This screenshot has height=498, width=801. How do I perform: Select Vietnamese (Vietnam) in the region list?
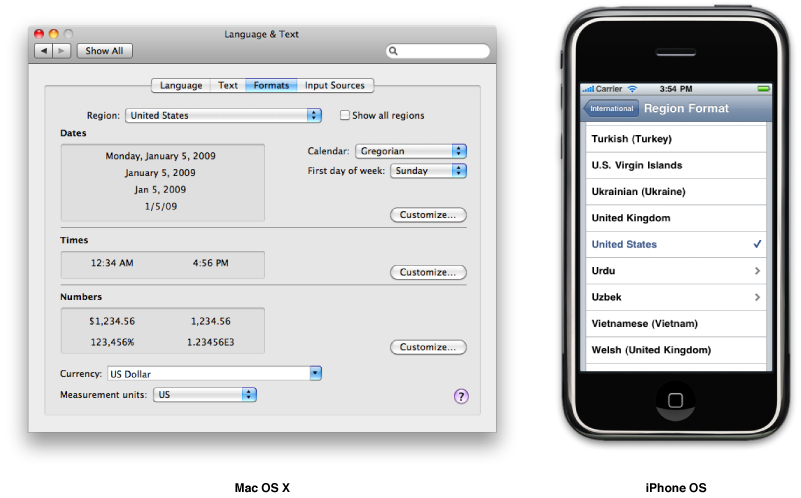click(x=676, y=324)
